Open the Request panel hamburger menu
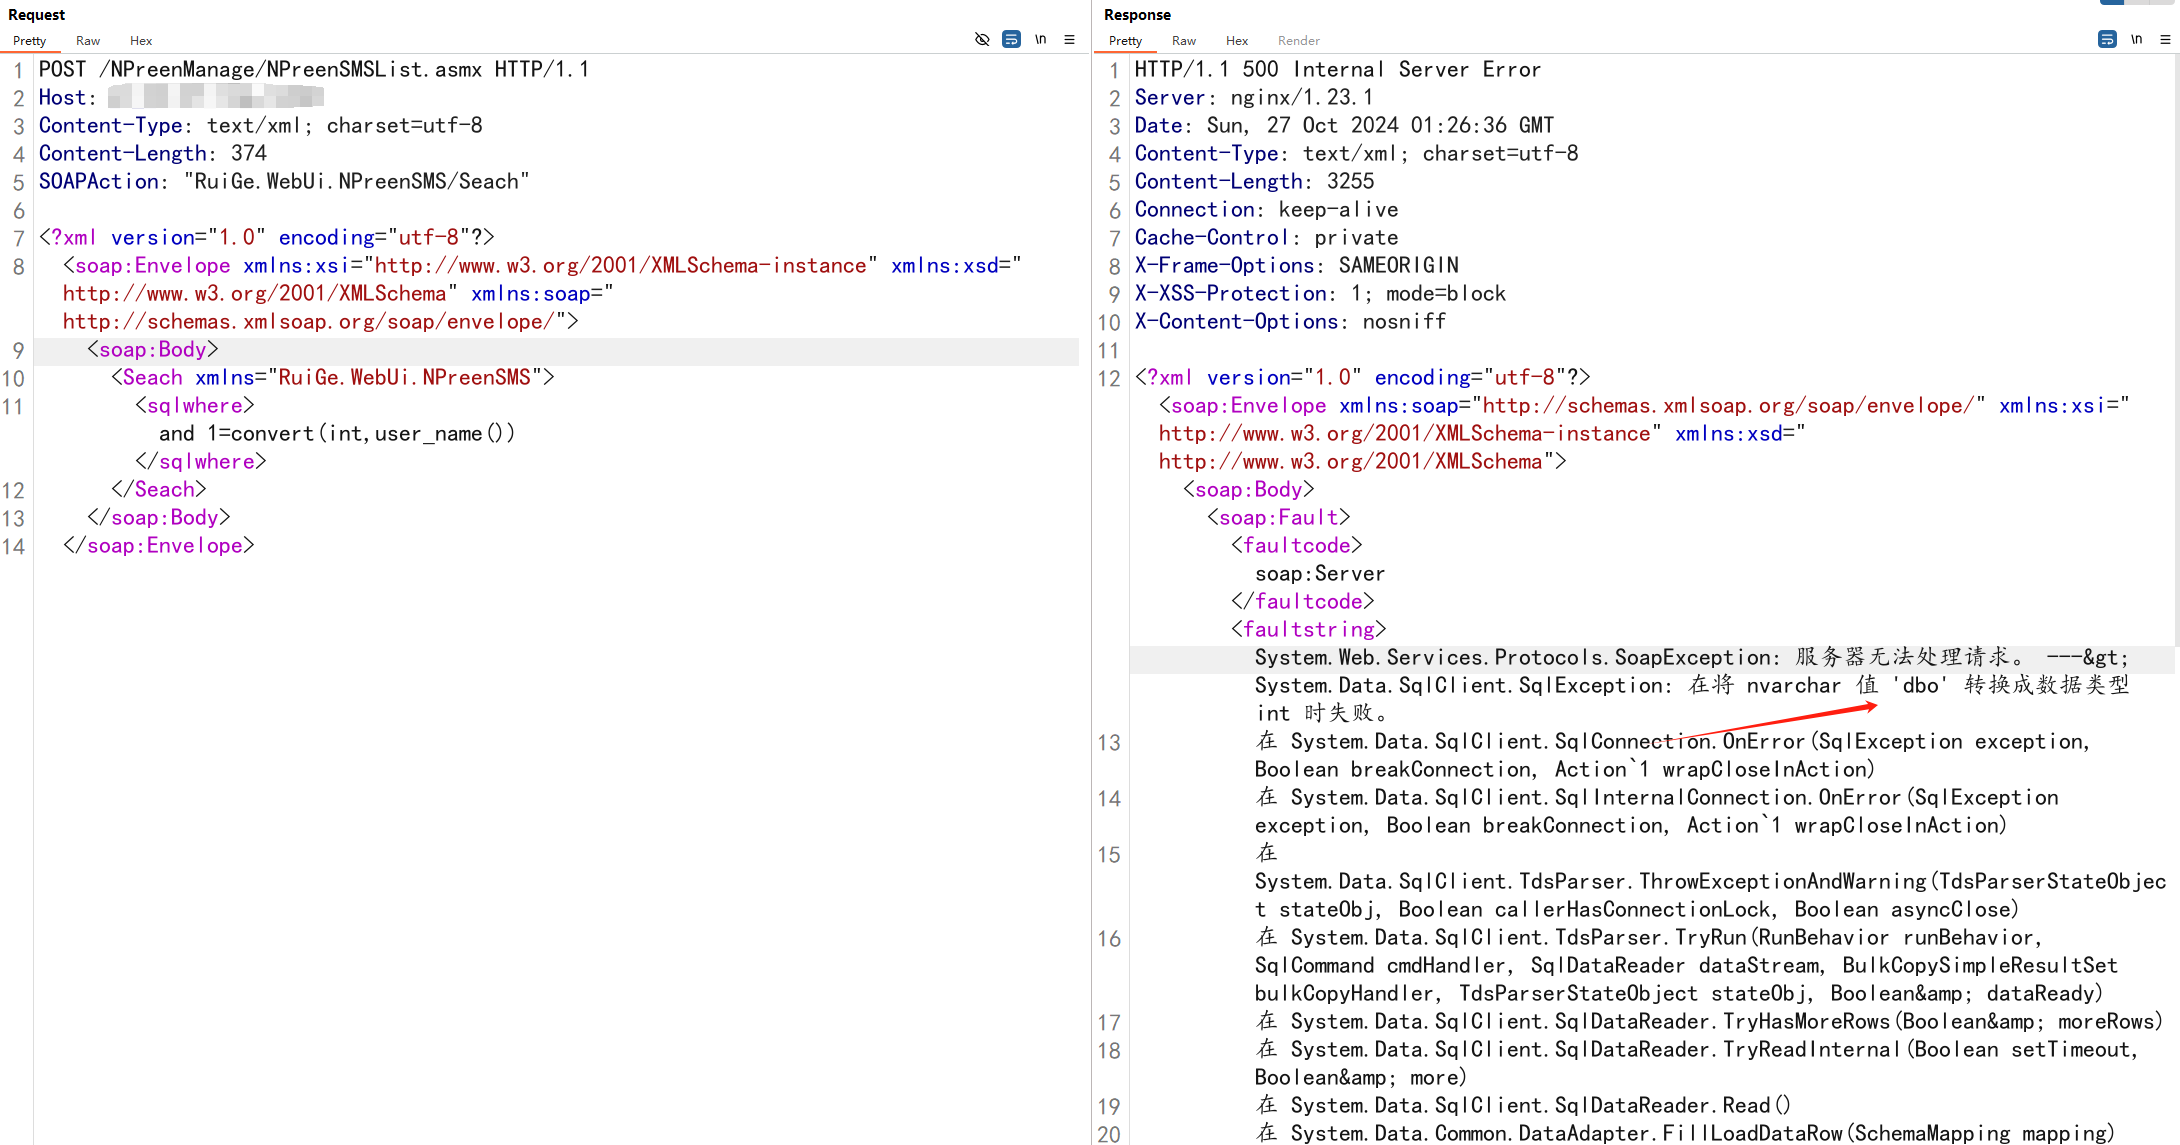Image resolution: width=2180 pixels, height=1145 pixels. coord(1069,39)
